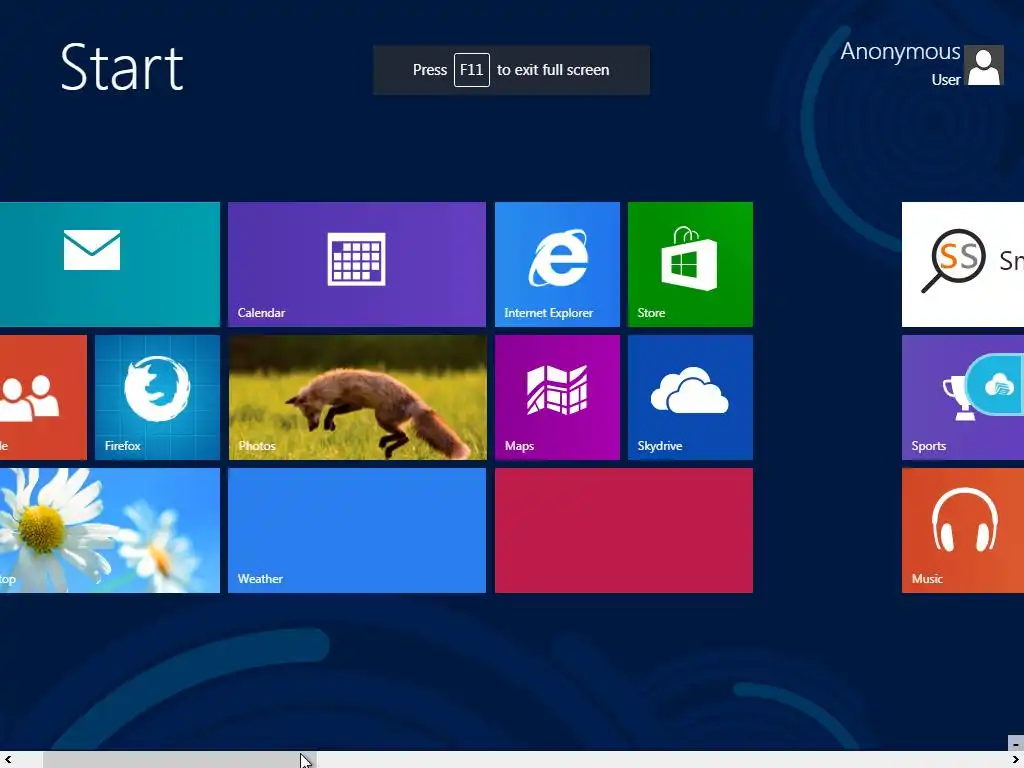
Task: Click the Anonymous User name text
Action: coord(900,63)
